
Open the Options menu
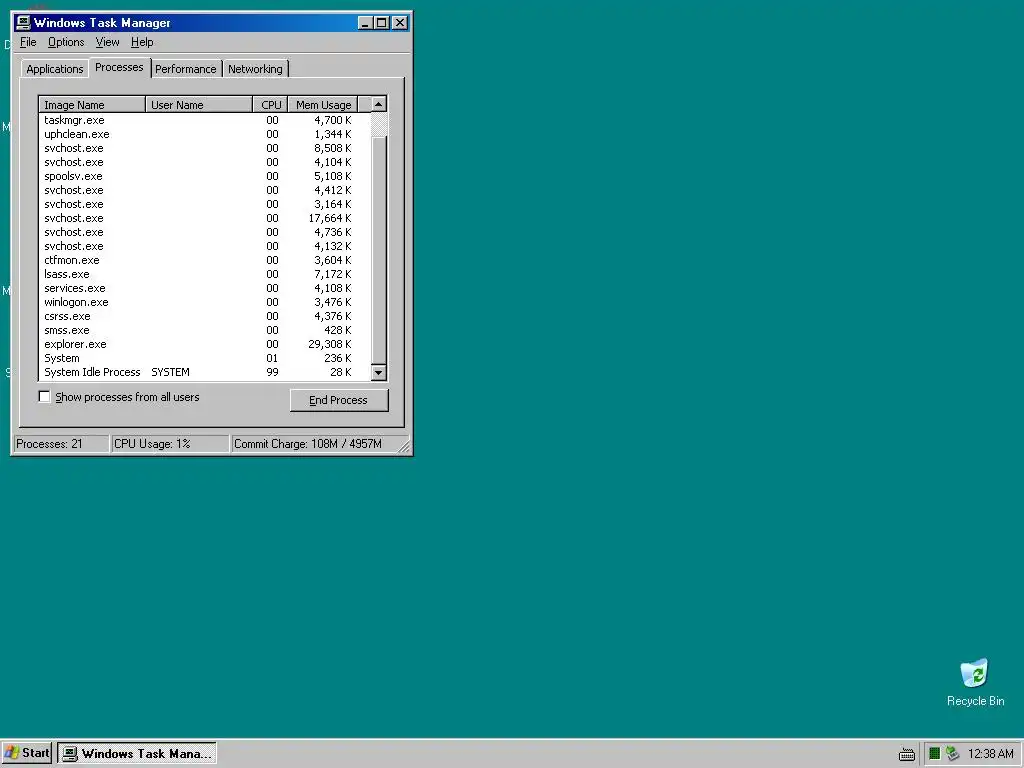[66, 42]
